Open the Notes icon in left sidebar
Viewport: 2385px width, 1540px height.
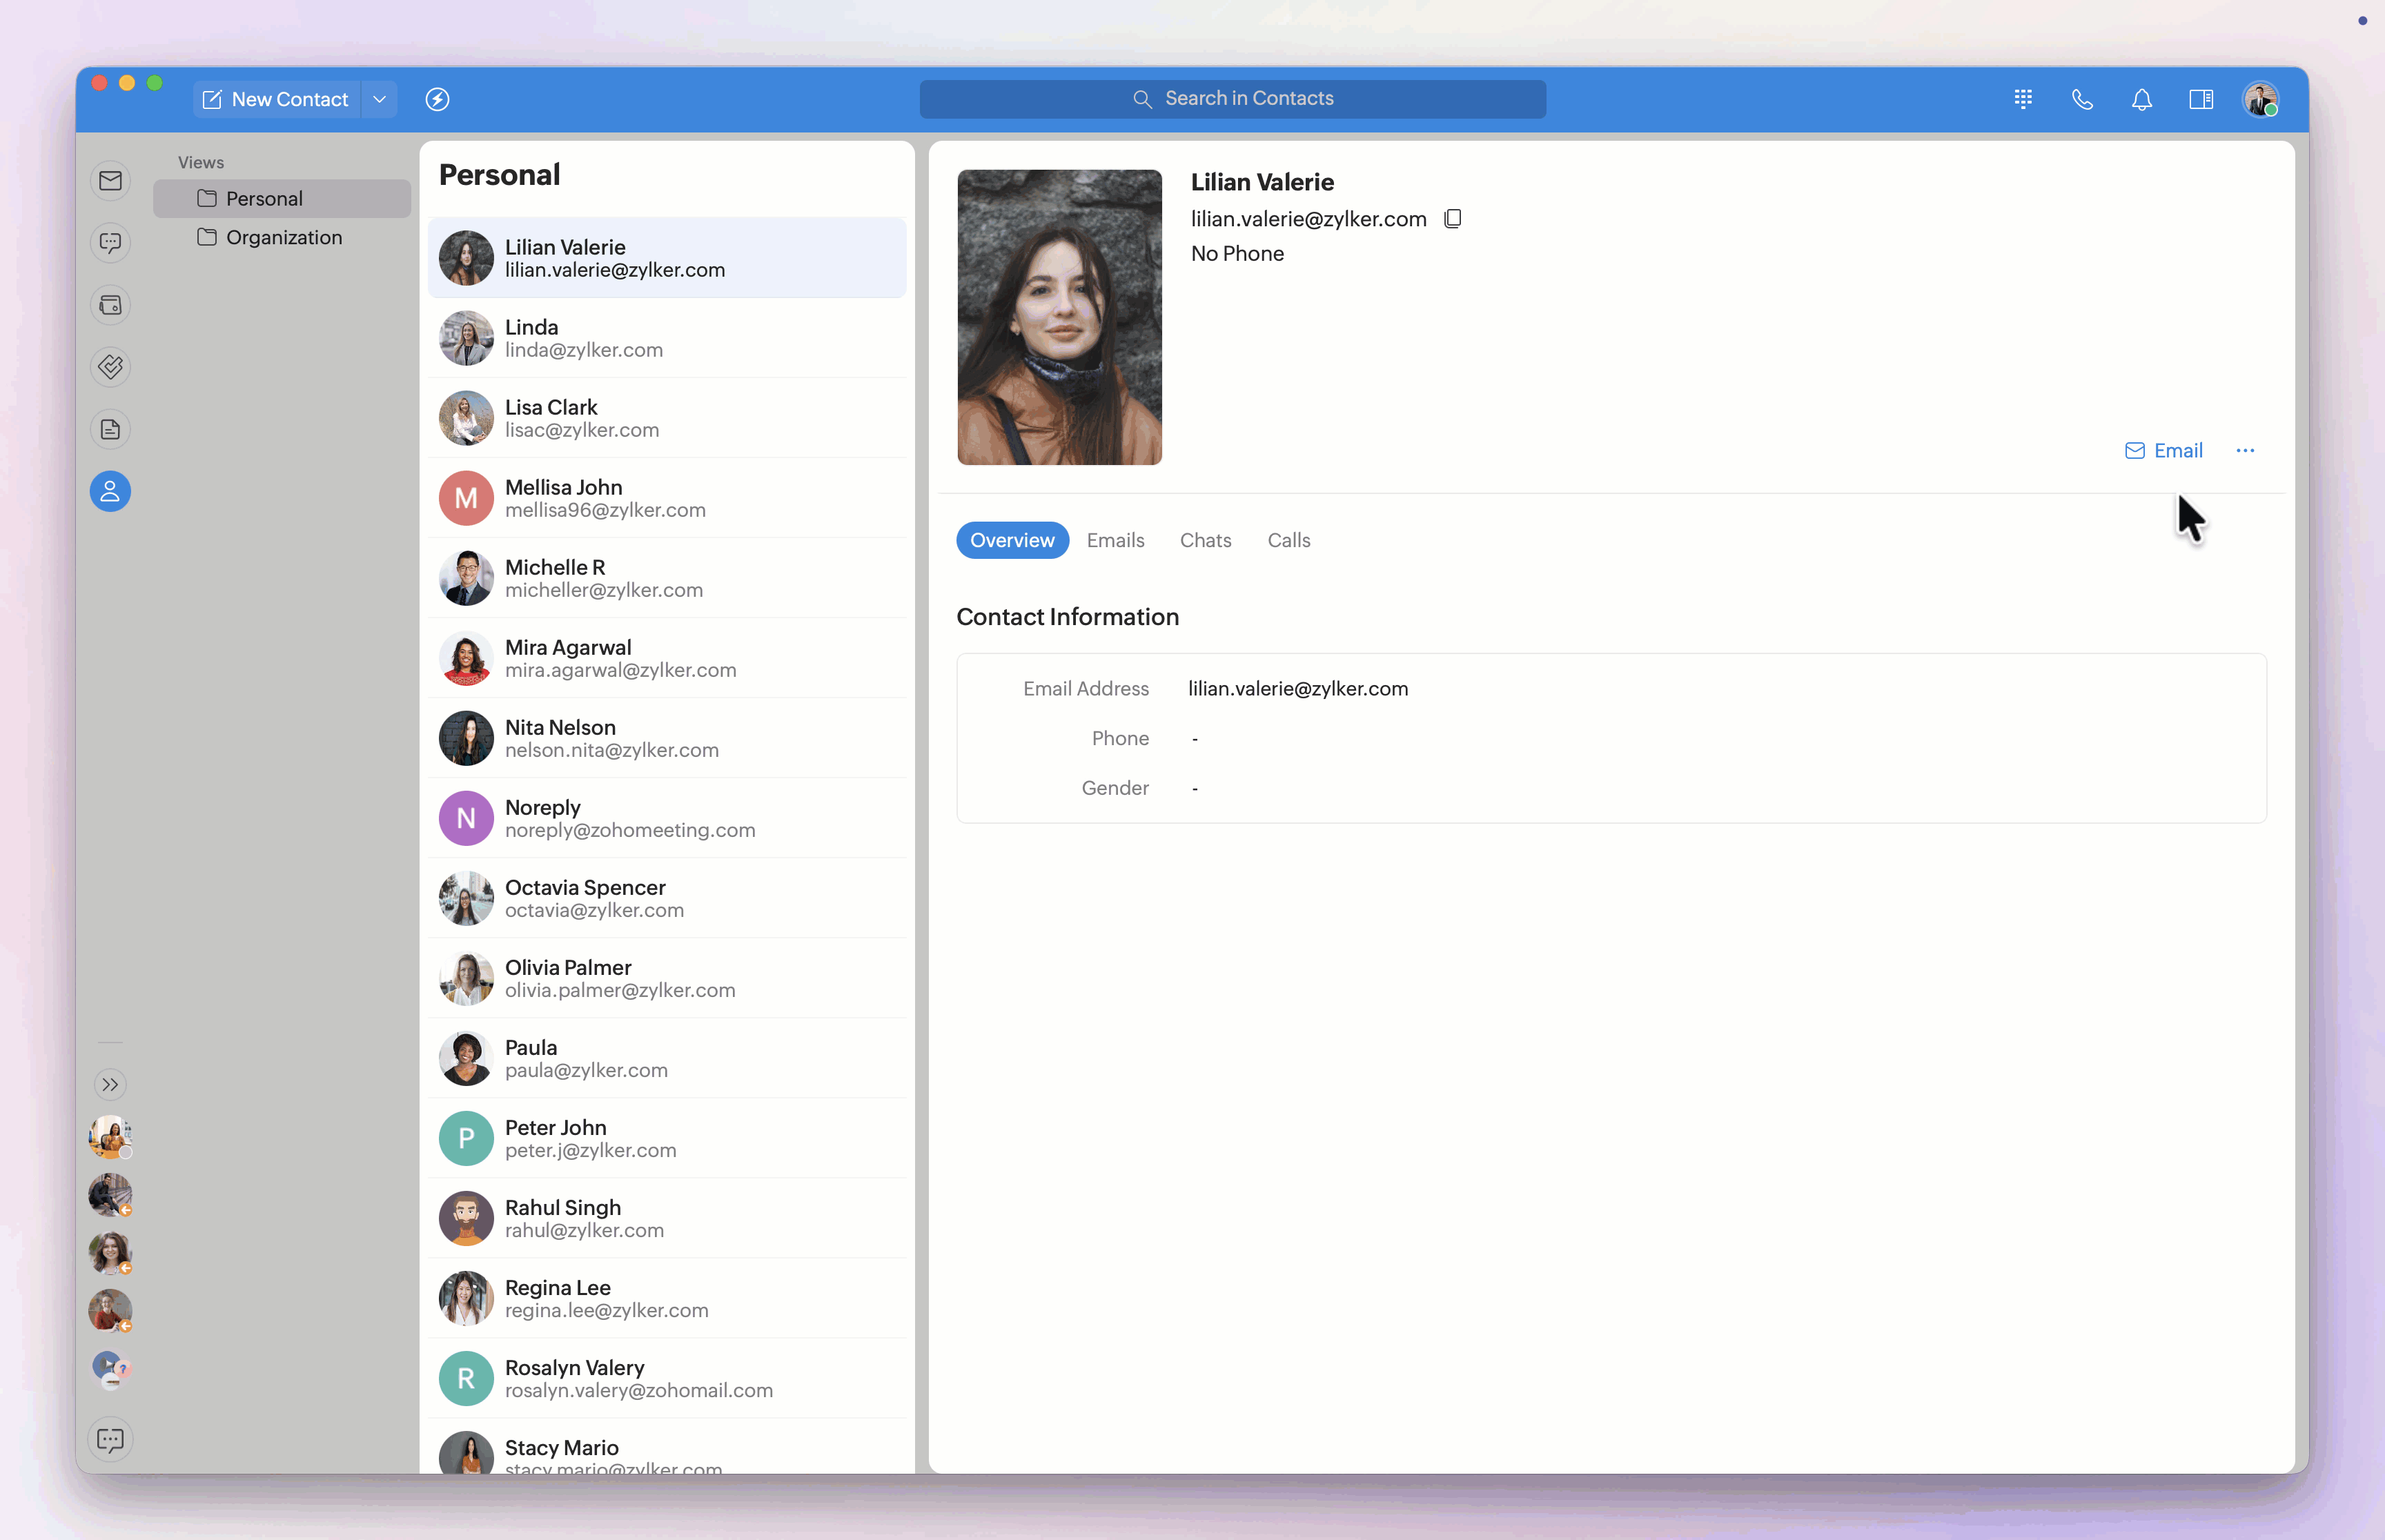click(110, 430)
